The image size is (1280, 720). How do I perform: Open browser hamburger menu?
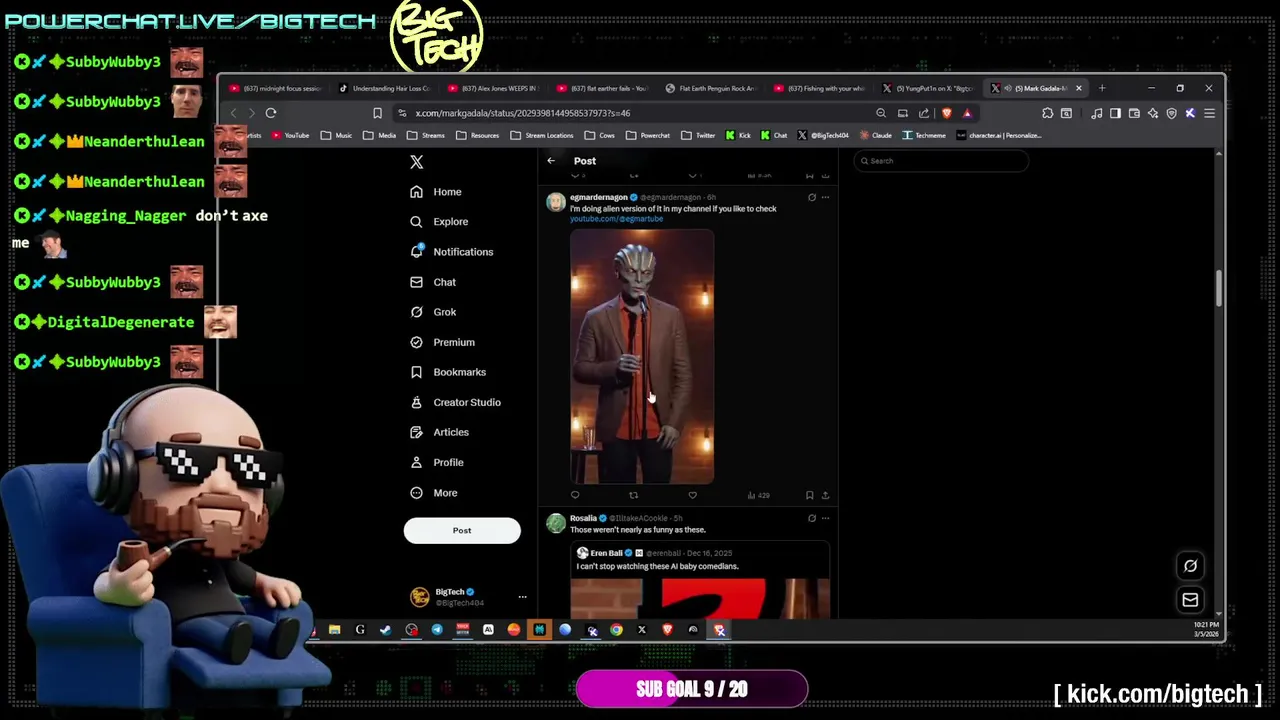(x=1209, y=113)
